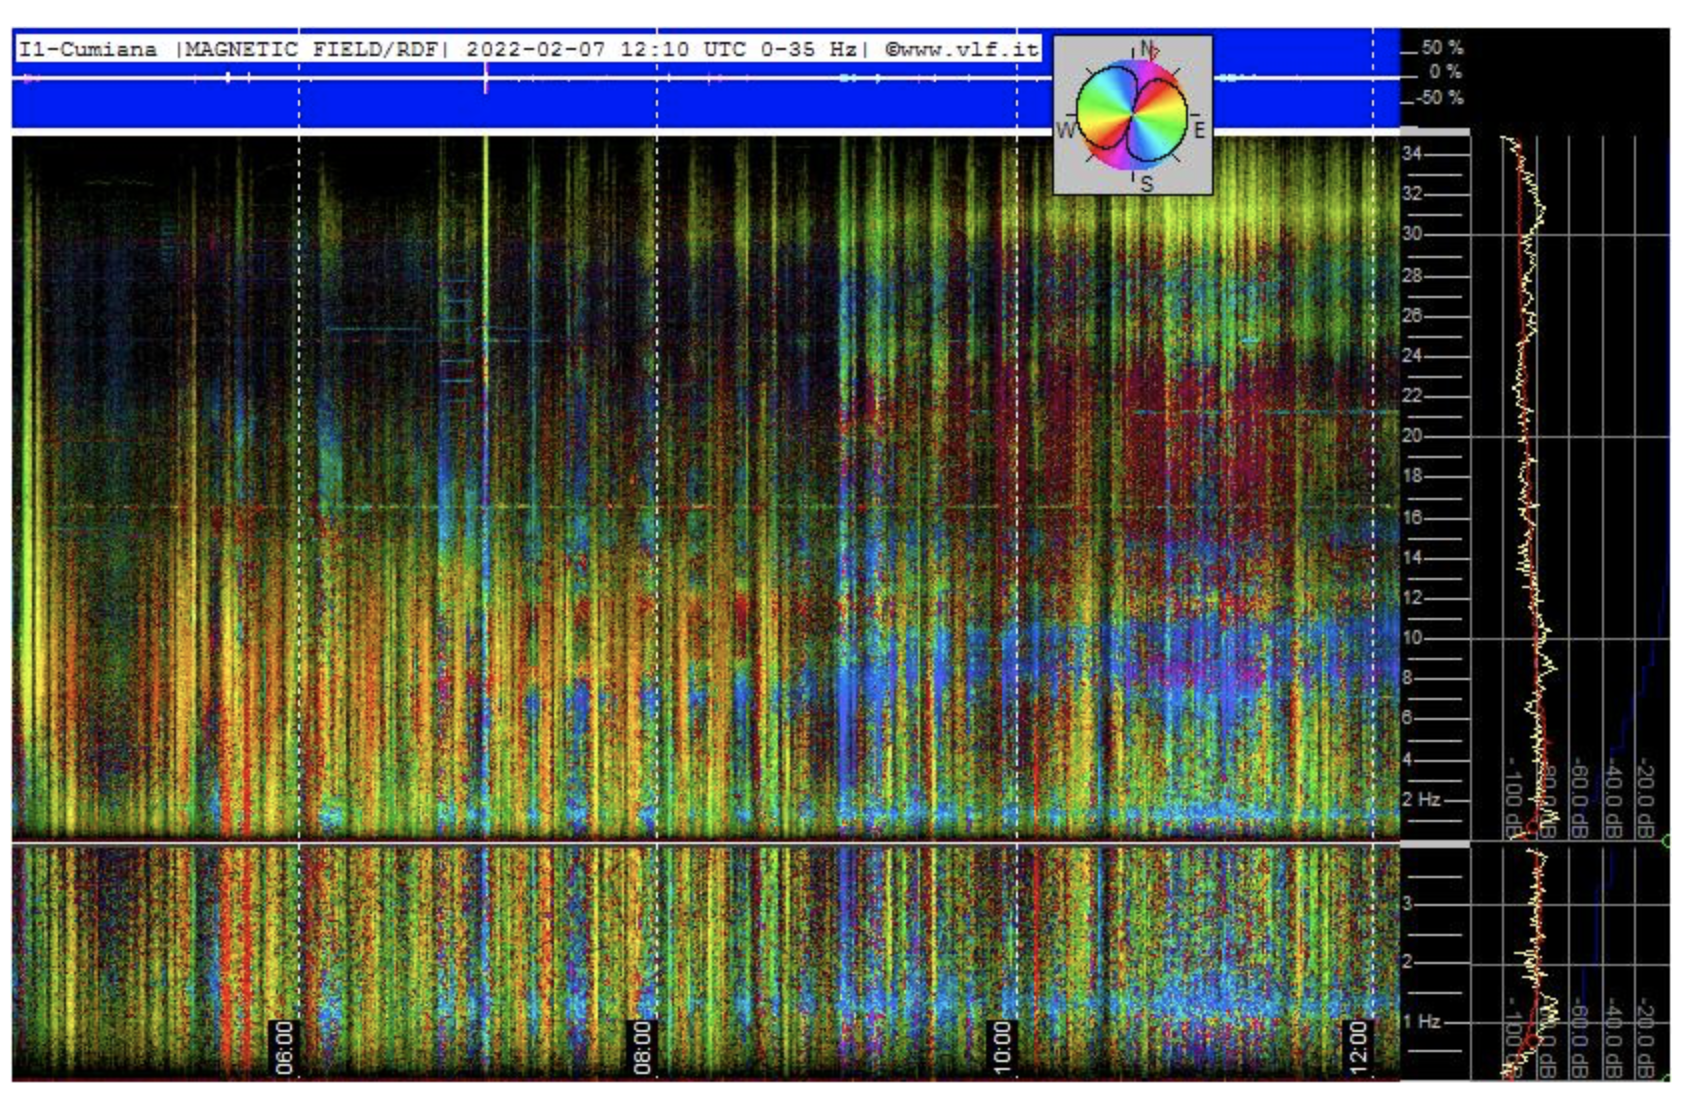Click -40.0 dB label in upper spectrum panel

1612,798
